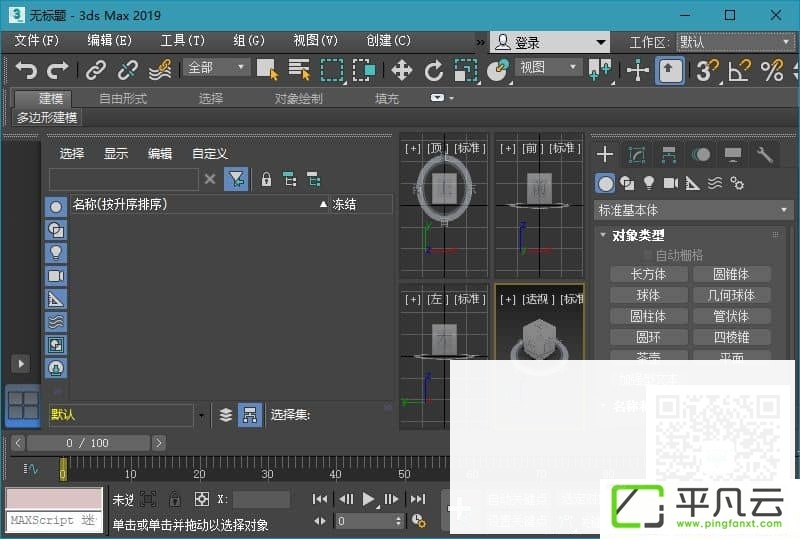Switch to the 填充 ribbon tab

387,99
